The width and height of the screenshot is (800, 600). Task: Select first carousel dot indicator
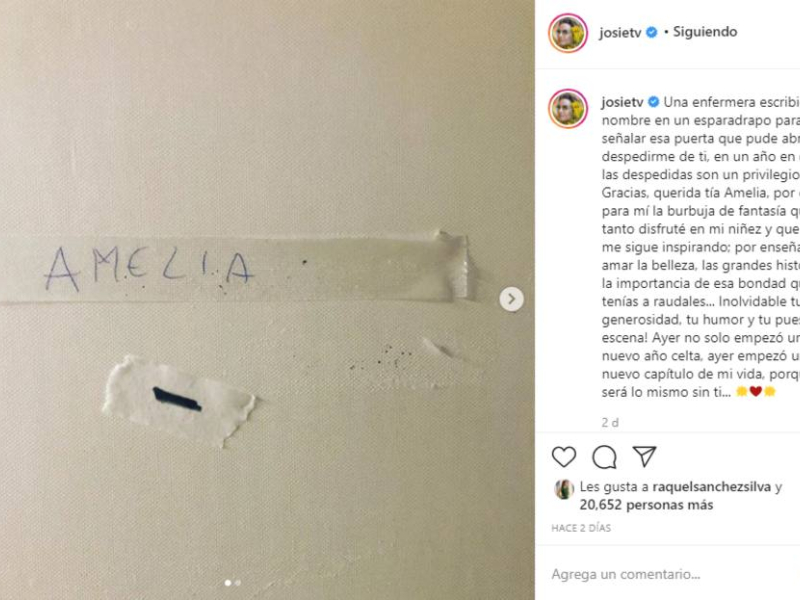tap(228, 582)
